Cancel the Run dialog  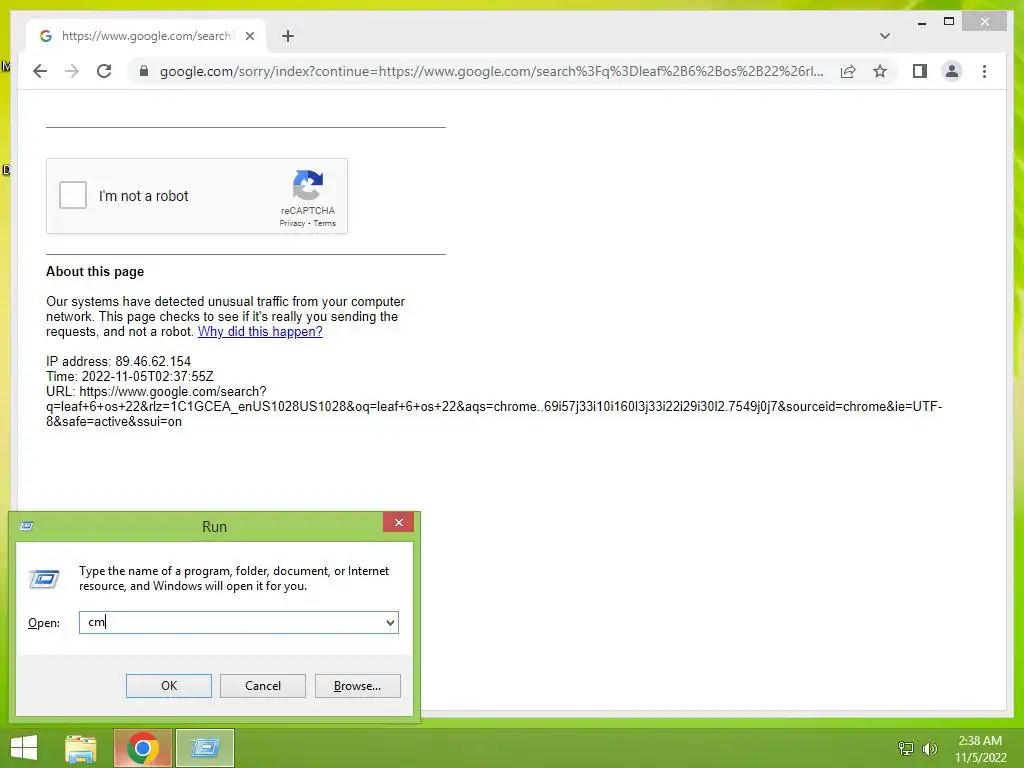(263, 686)
